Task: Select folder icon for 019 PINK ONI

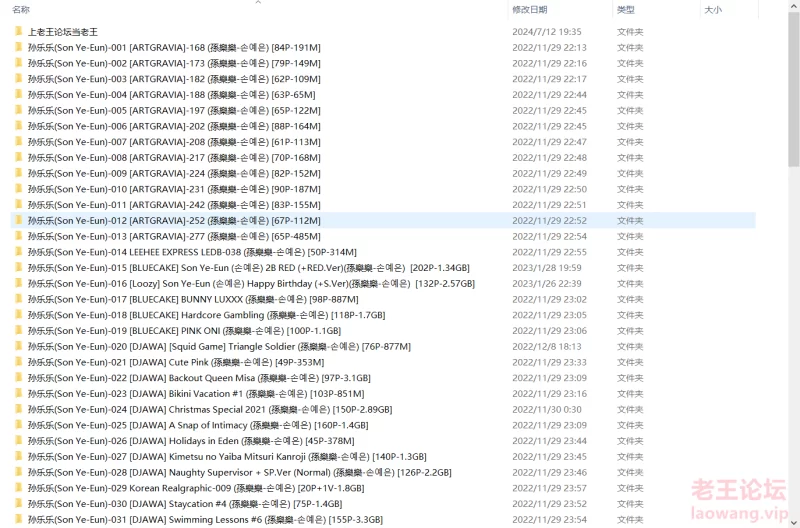Action: pos(19,331)
